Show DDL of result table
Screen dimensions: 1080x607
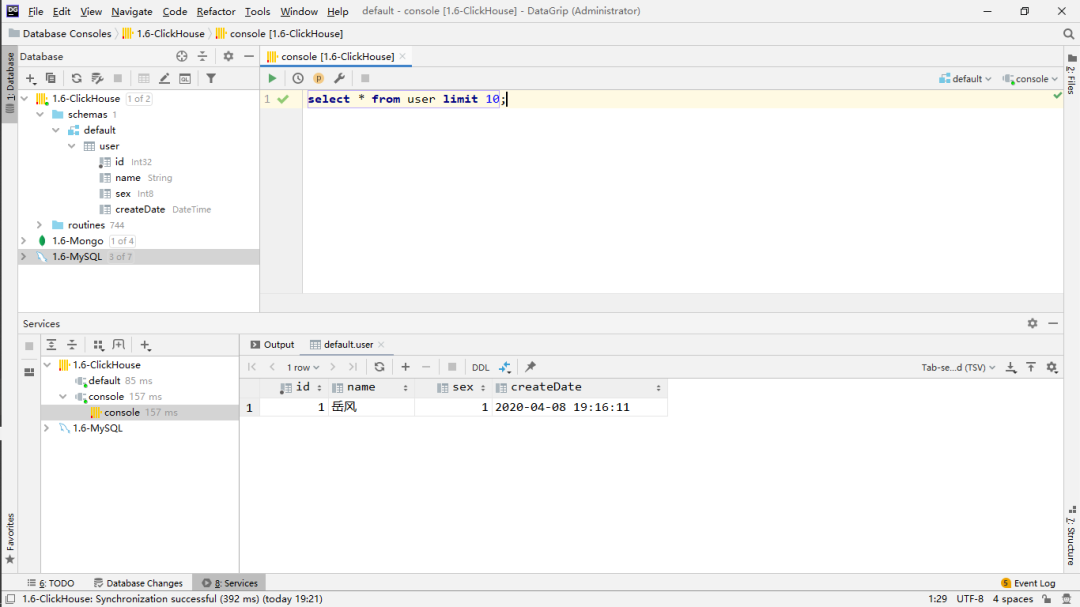(480, 367)
